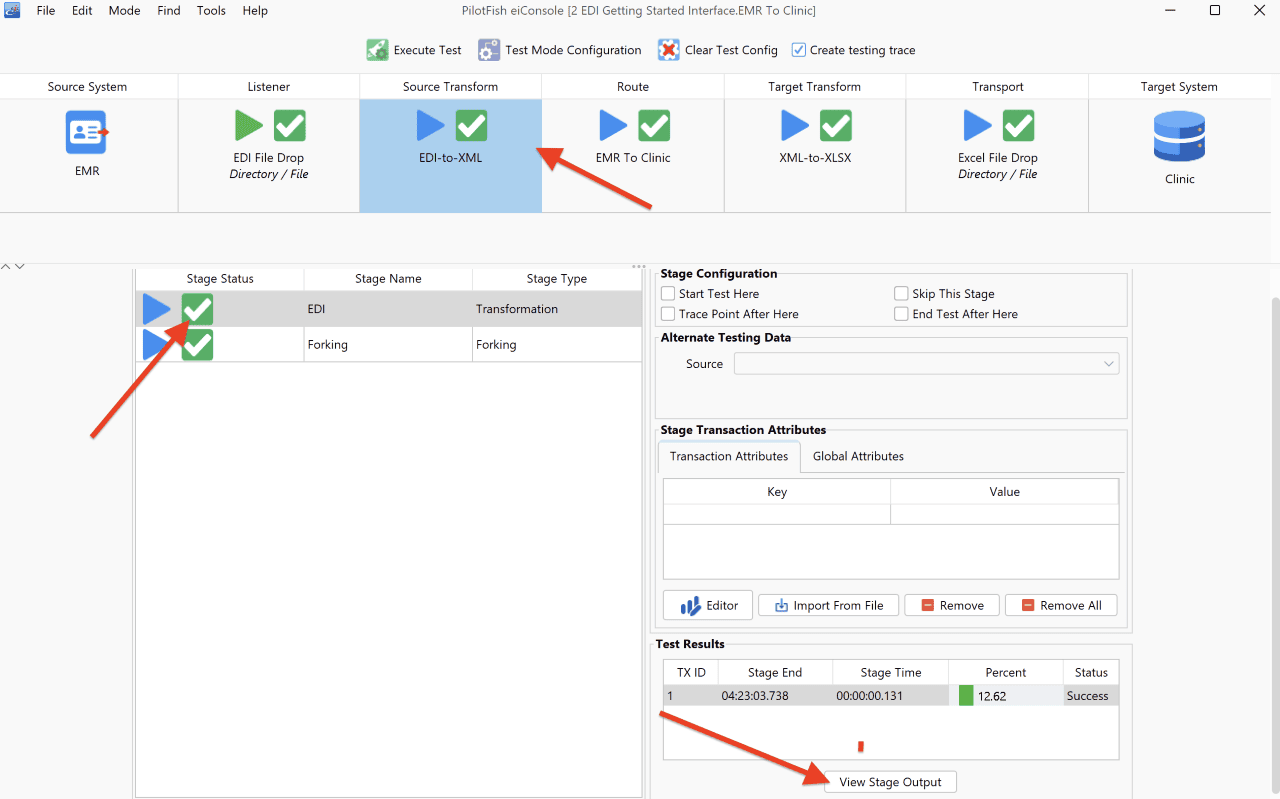Image resolution: width=1280 pixels, height=799 pixels.
Task: Click the Transport stage play arrow icon
Action: 977,125
